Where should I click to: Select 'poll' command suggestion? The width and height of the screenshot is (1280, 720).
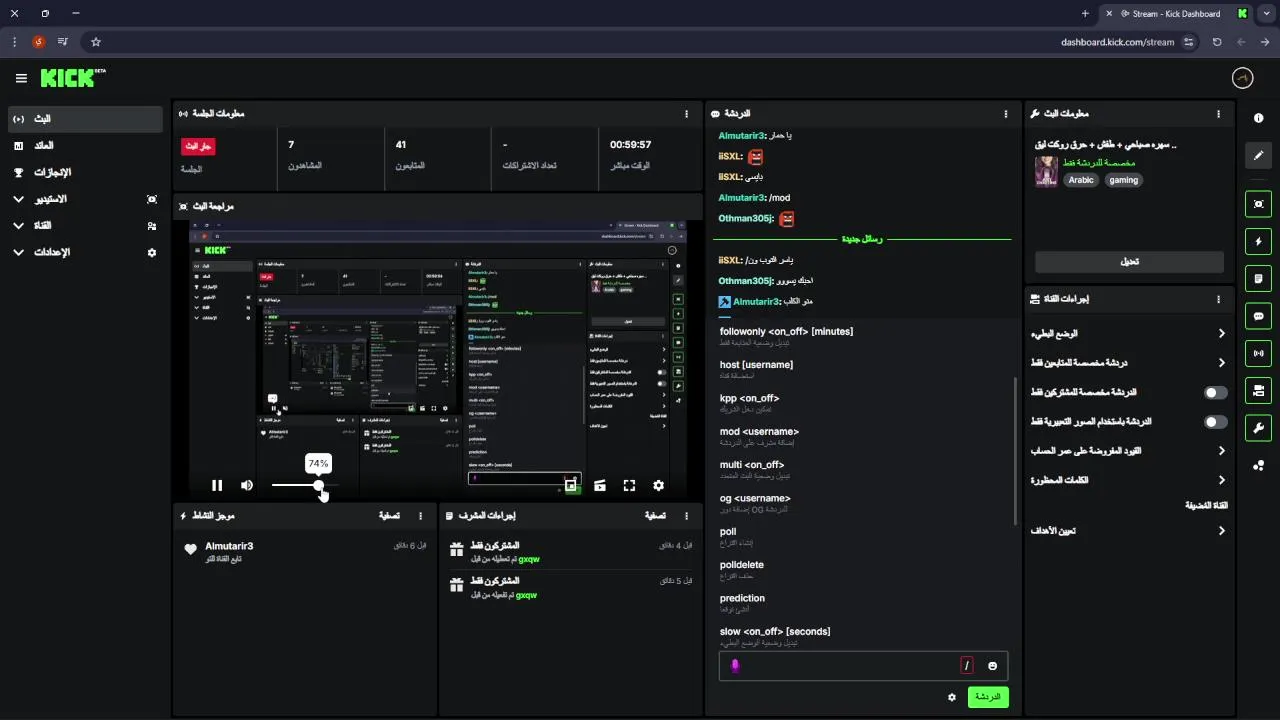coord(864,536)
